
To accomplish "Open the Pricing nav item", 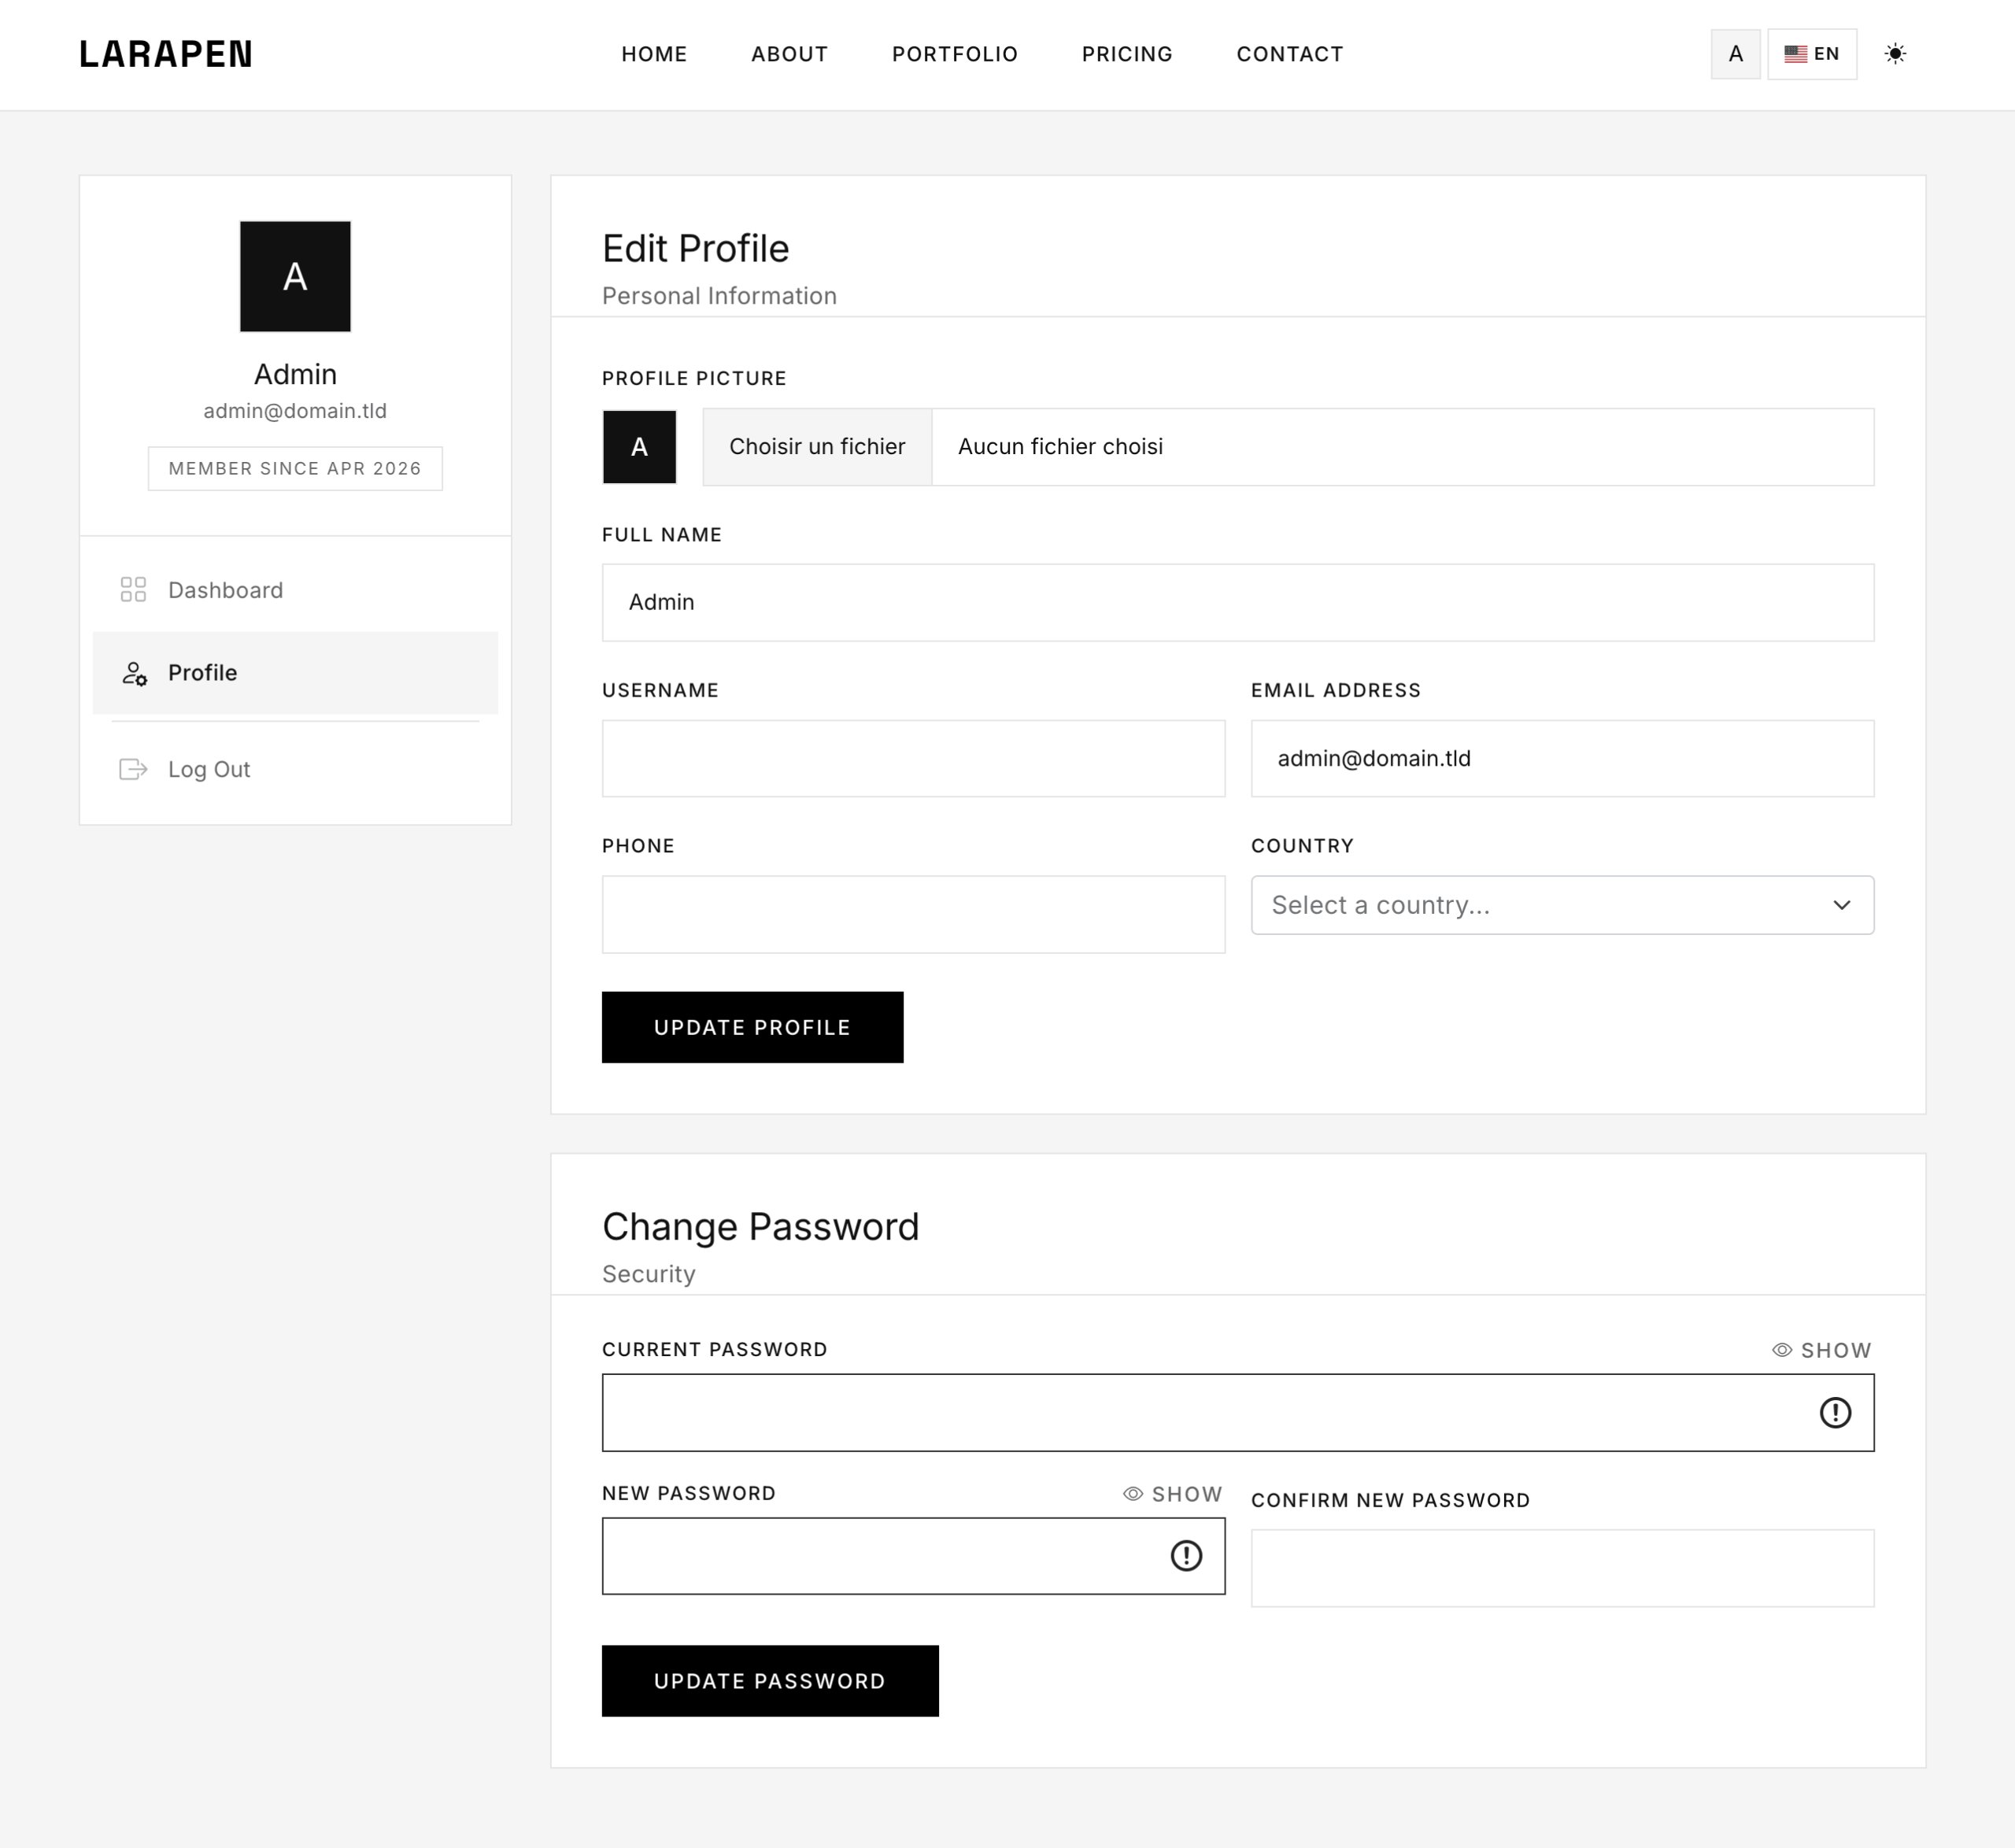I will [1126, 54].
